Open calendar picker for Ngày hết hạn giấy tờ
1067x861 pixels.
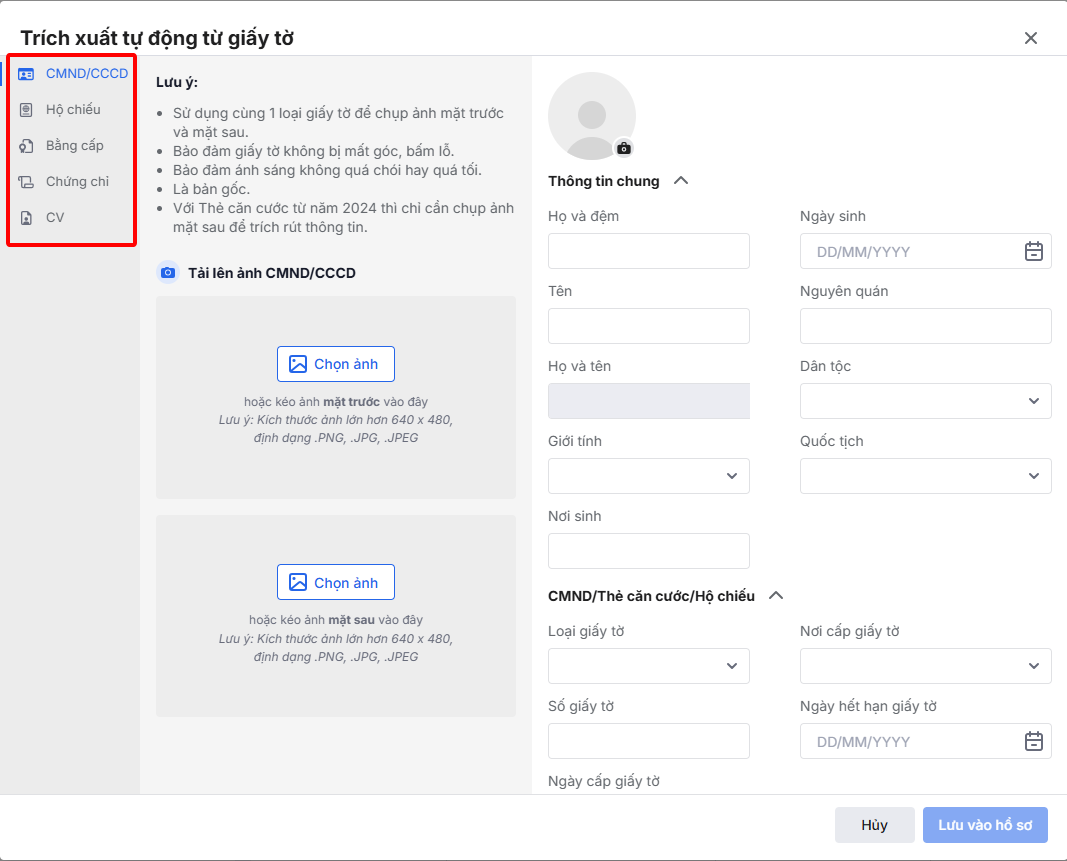(1034, 741)
